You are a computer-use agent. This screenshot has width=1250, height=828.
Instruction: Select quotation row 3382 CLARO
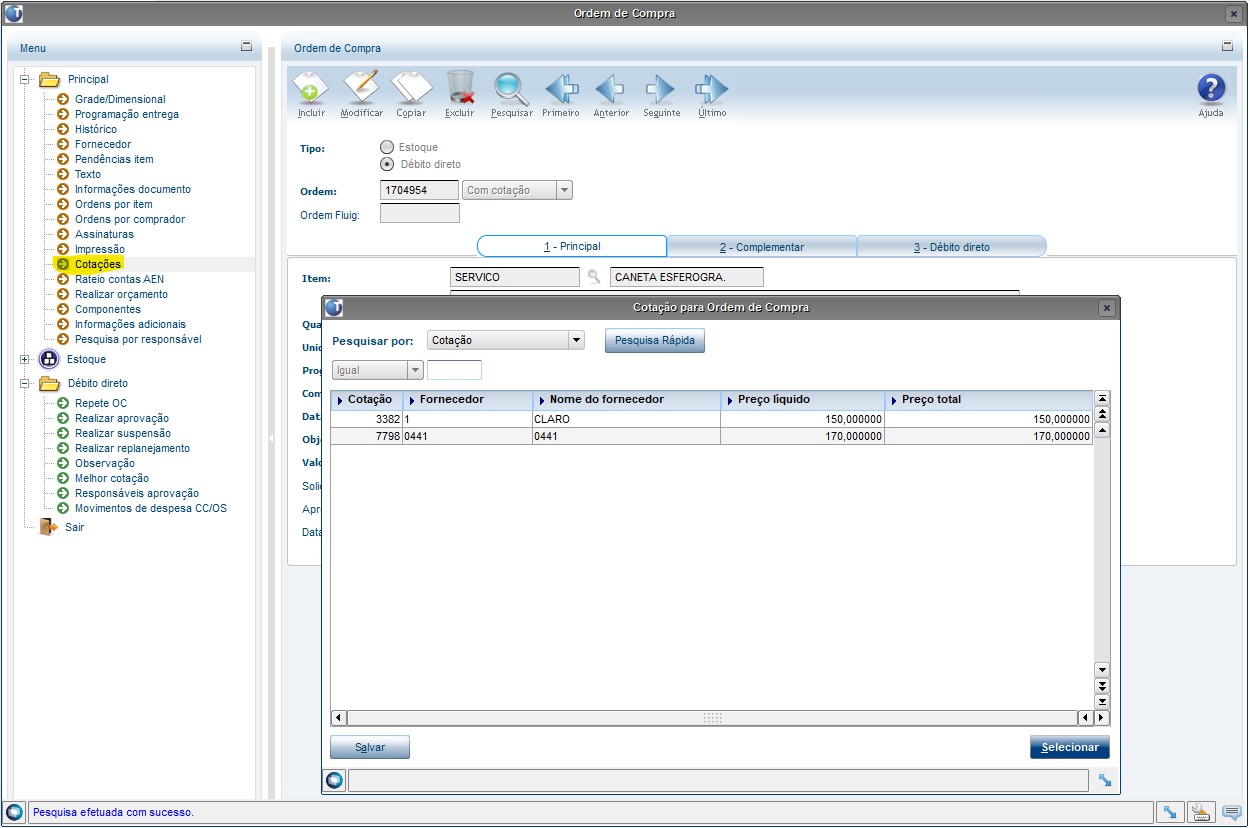712,420
